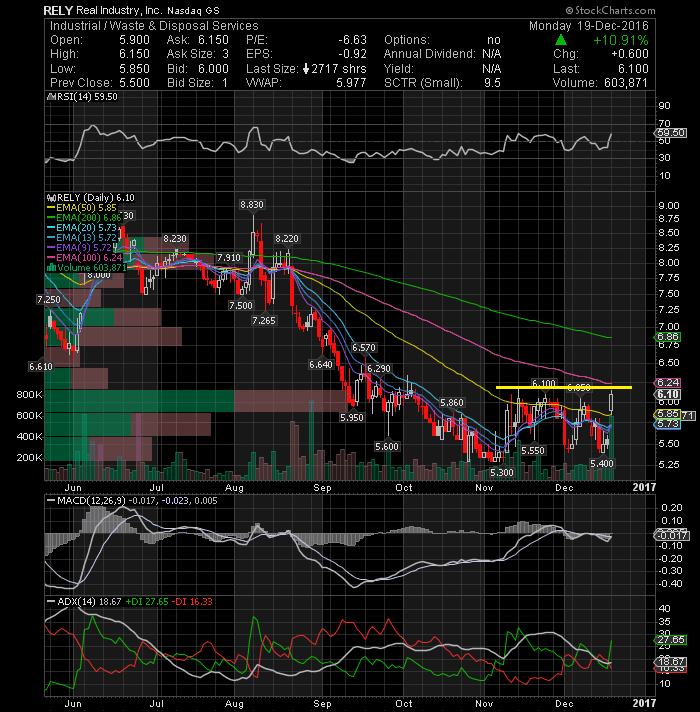Click the EMA(20) 5.73 legend entry
700x712 pixels.
tap(82, 228)
